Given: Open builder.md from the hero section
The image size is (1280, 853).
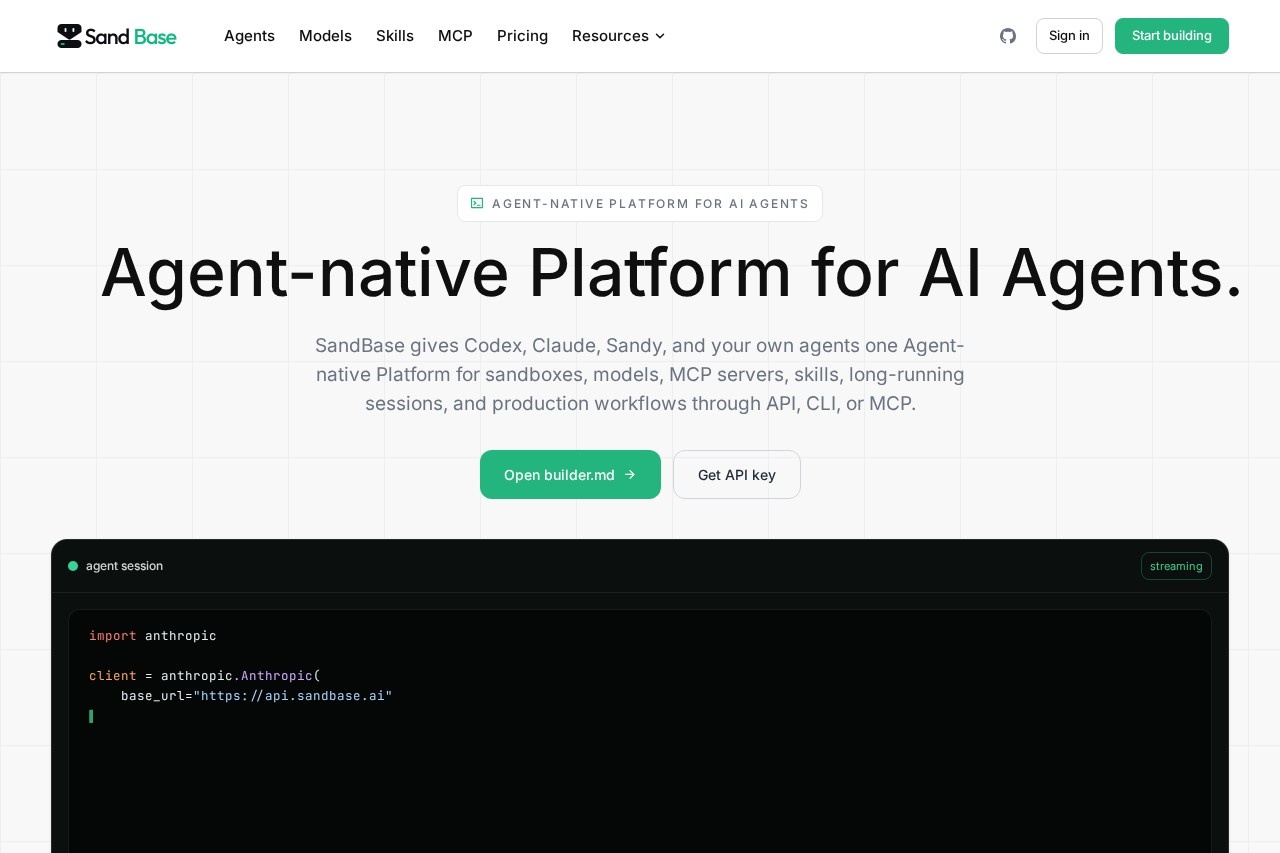Looking at the screenshot, I should tap(570, 474).
